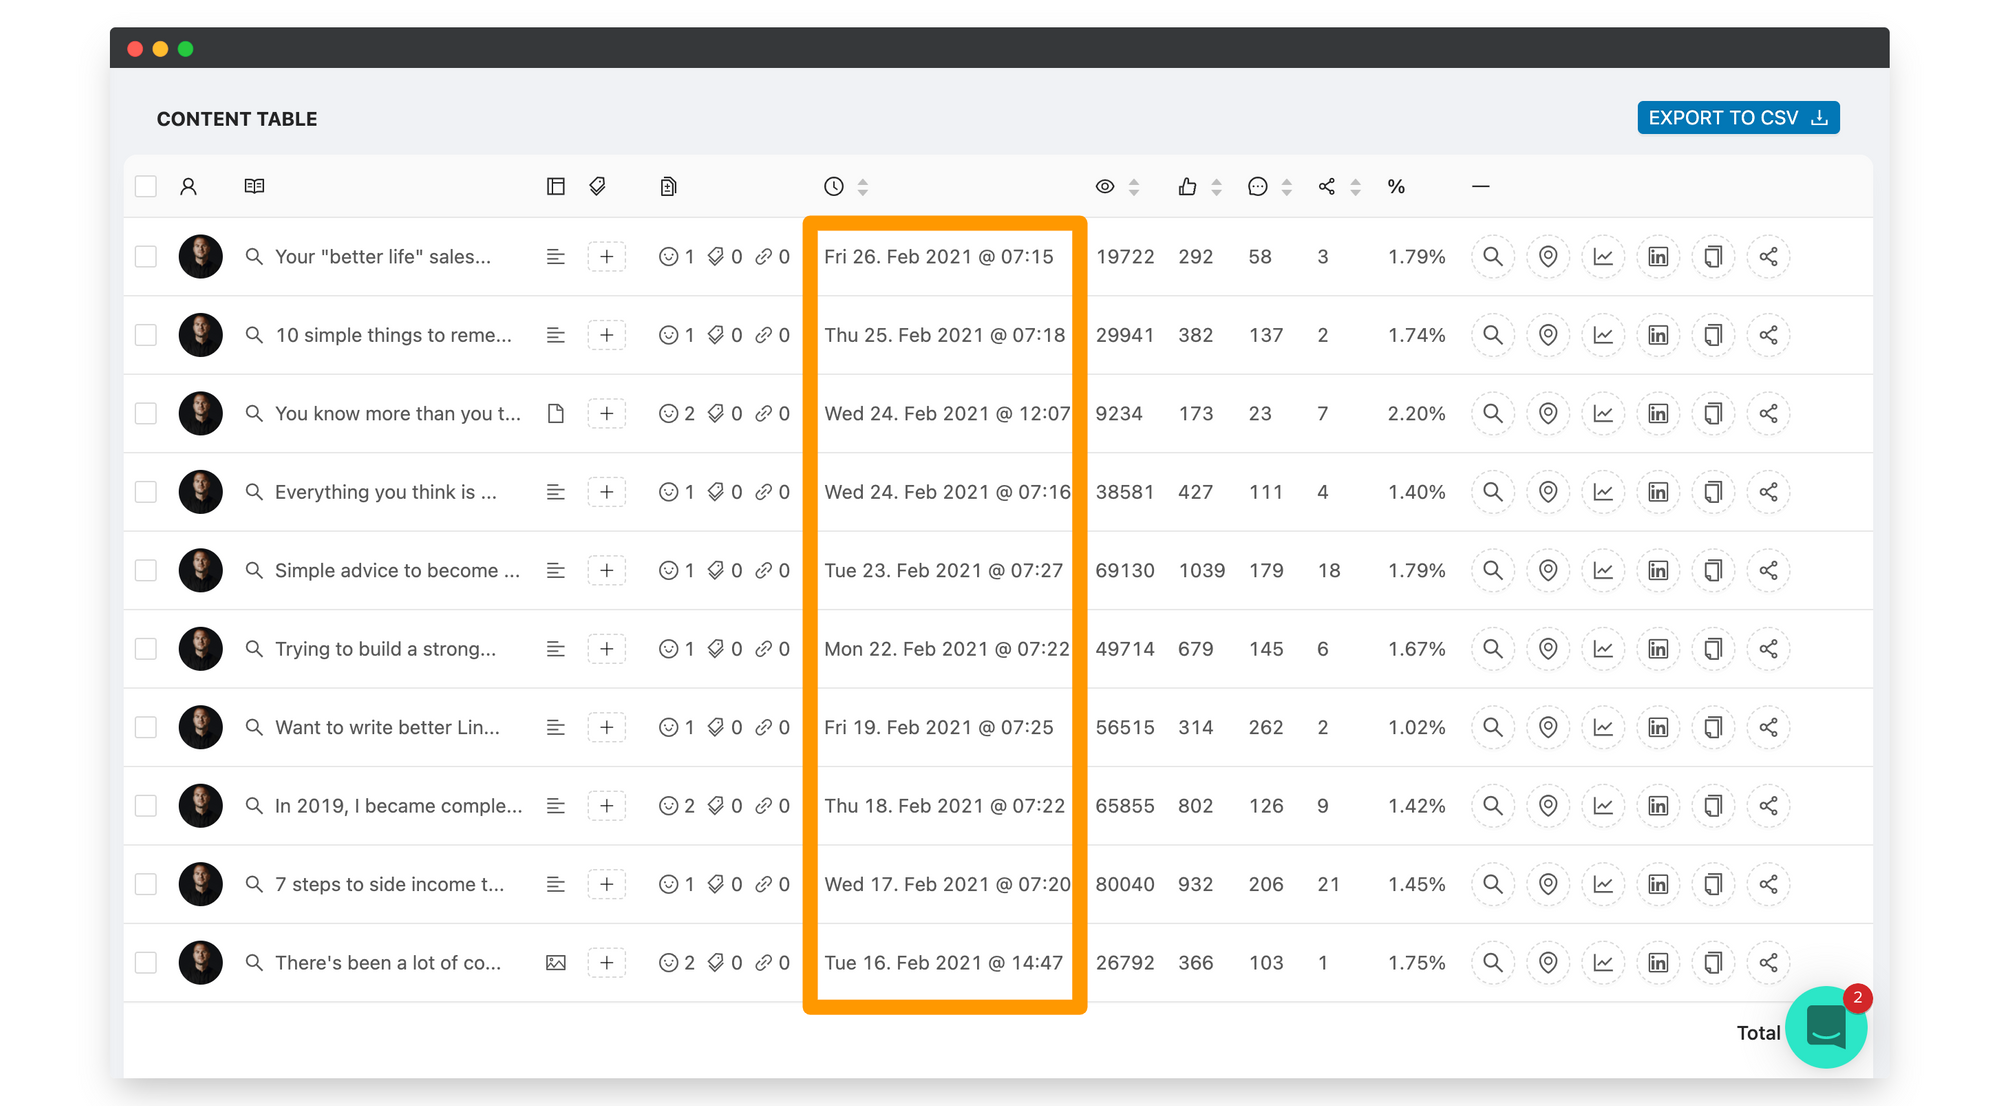Add label with plus button on '10 simple things' row
The height and width of the screenshot is (1106, 2000).
click(606, 336)
